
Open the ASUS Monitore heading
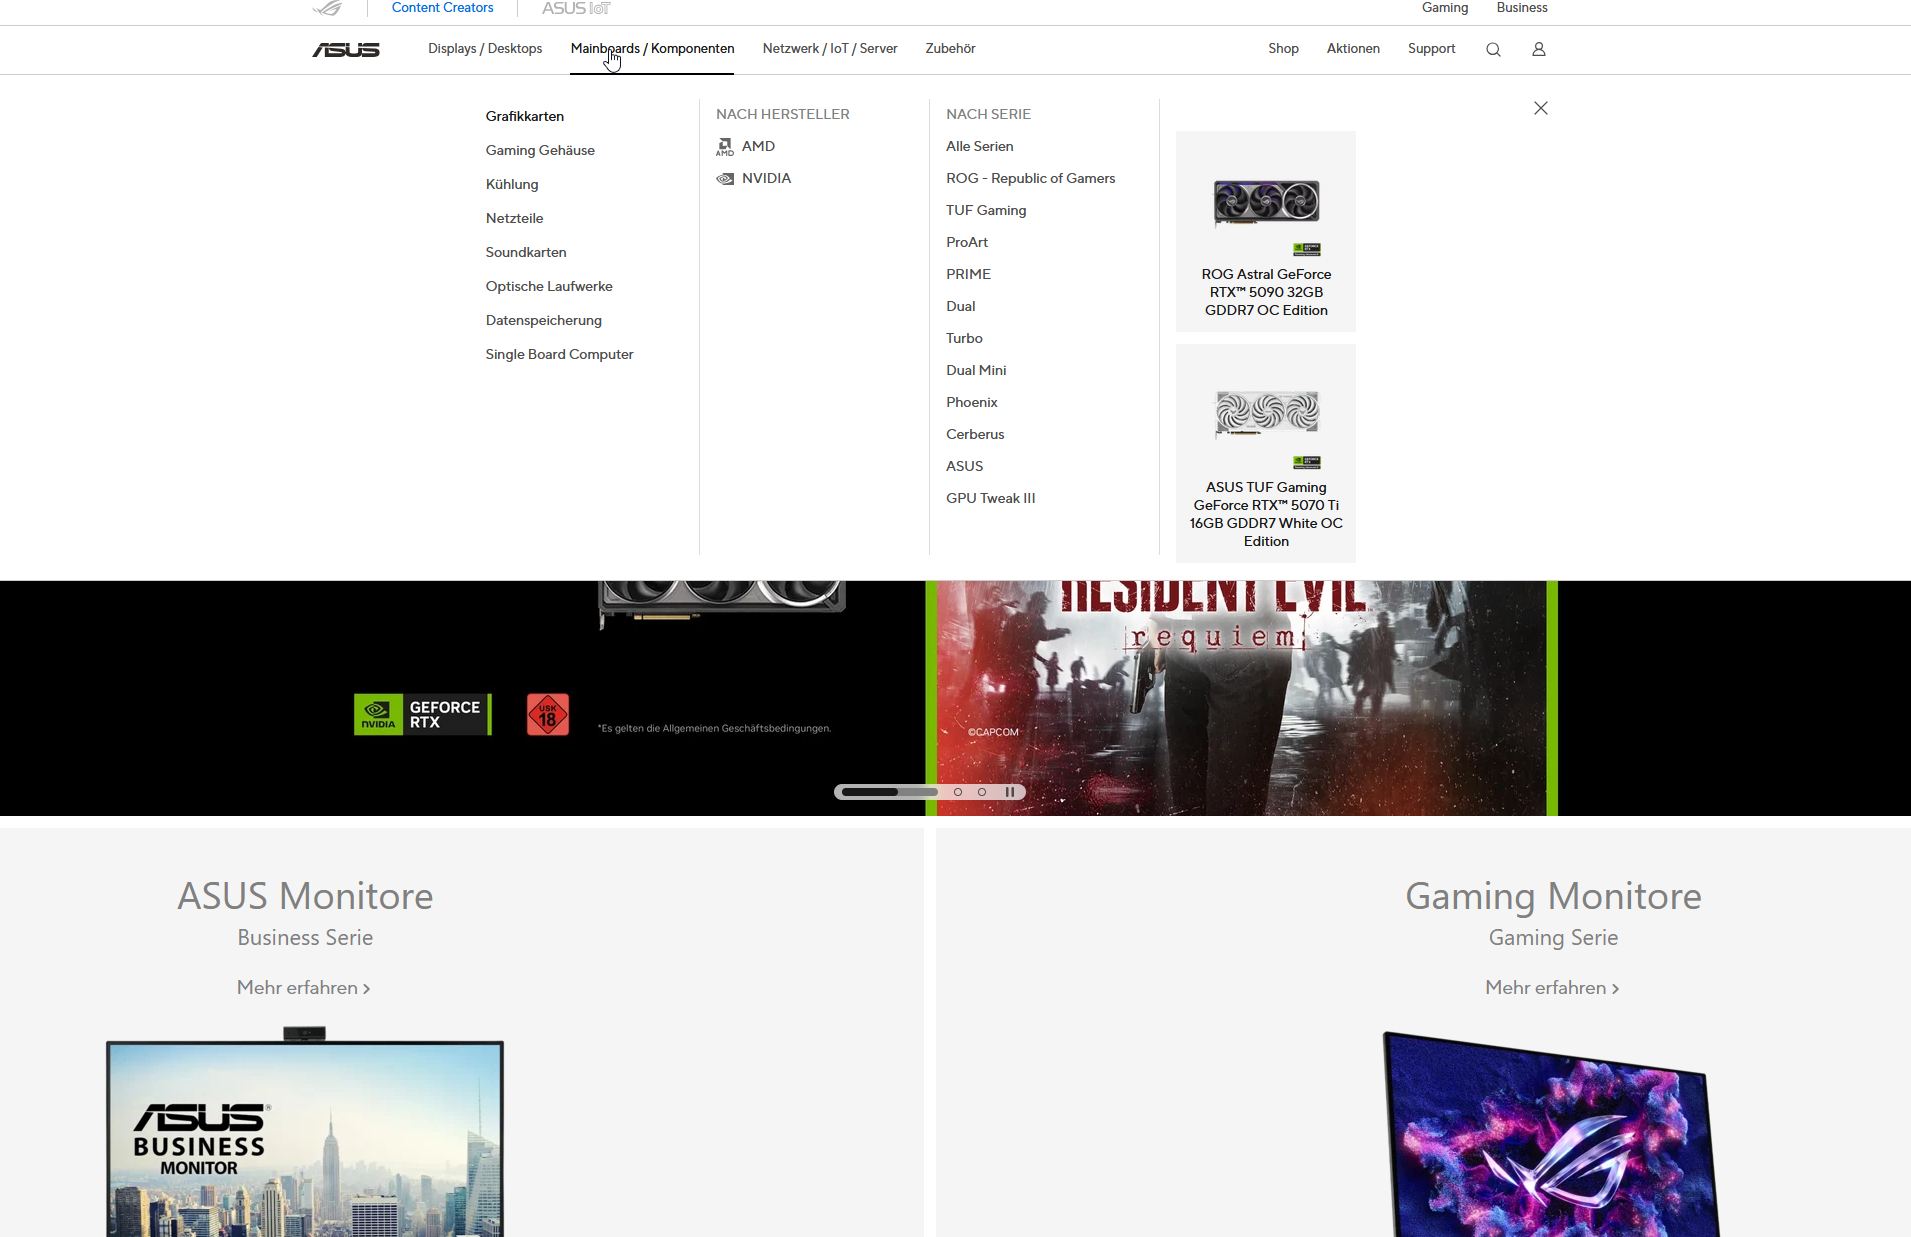click(305, 896)
